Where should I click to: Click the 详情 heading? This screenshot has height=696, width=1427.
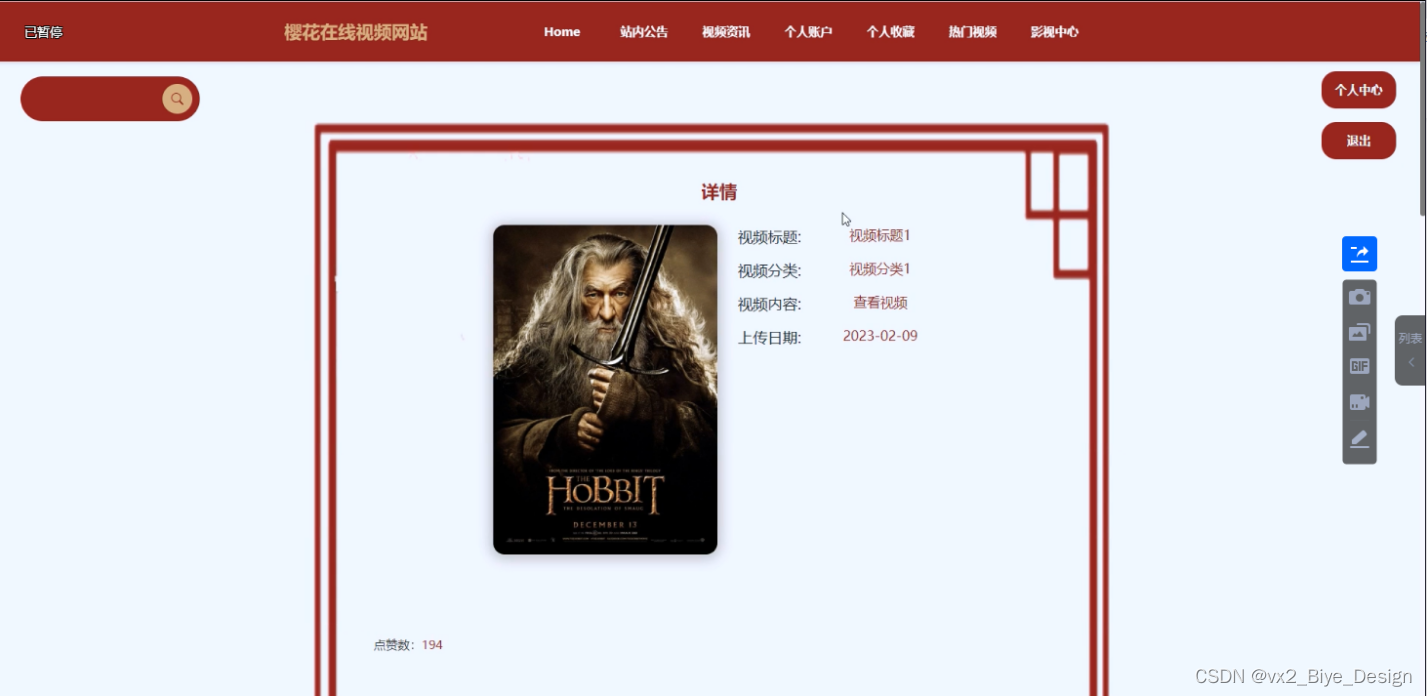point(719,192)
